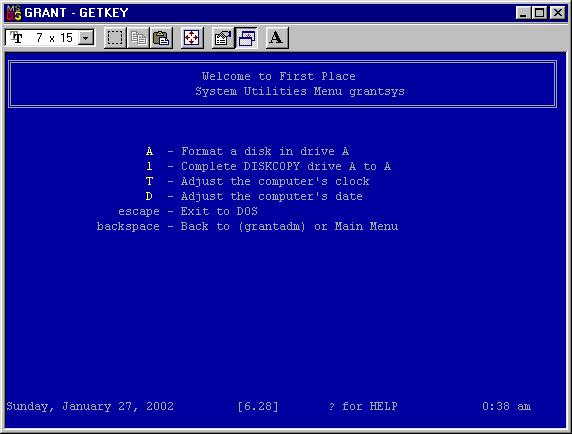This screenshot has width=572, height=434.
Task: Select 'Complete DISKCOPY drive A to A' option
Action: point(268,166)
